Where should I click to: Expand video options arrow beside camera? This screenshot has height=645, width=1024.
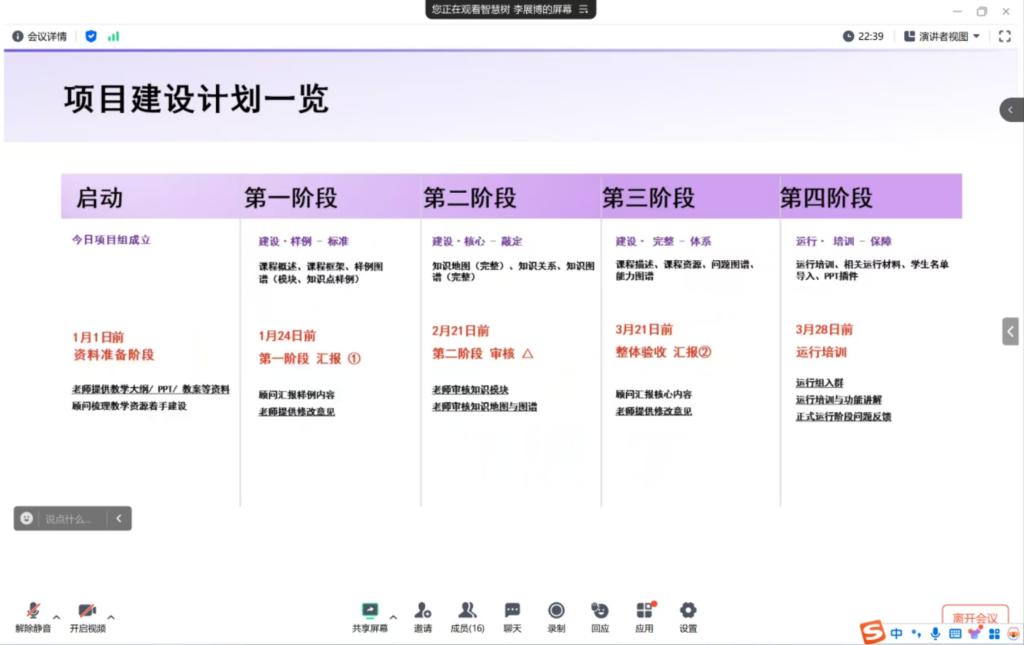pyautogui.click(x=111, y=616)
